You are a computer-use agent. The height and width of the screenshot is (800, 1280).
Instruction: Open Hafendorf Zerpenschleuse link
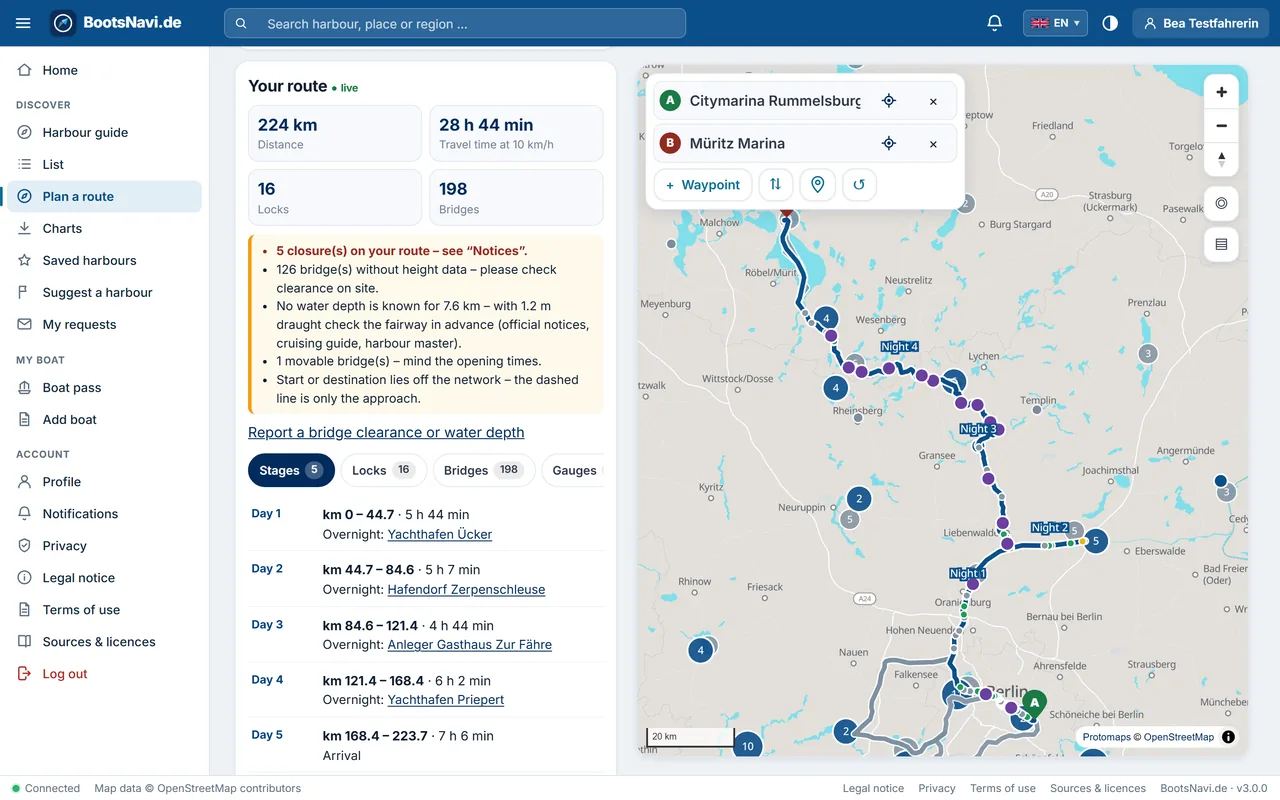(x=467, y=589)
